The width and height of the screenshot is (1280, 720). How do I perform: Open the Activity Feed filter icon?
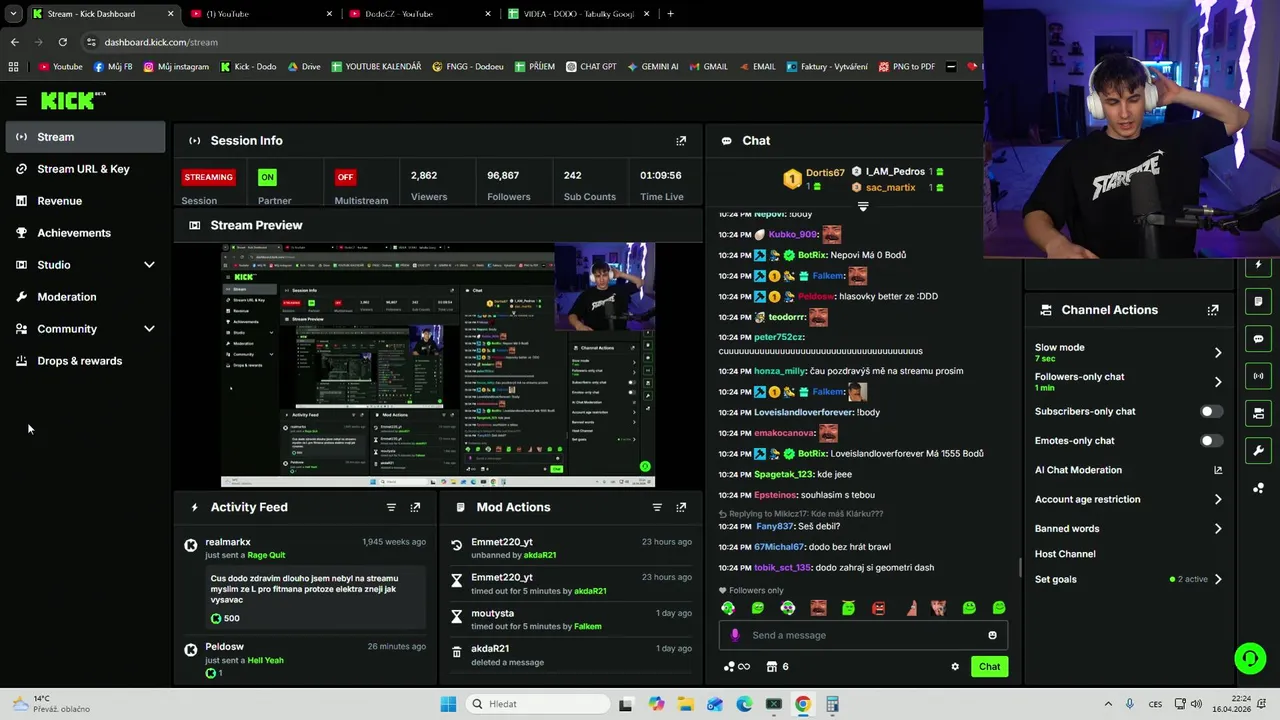coord(391,507)
